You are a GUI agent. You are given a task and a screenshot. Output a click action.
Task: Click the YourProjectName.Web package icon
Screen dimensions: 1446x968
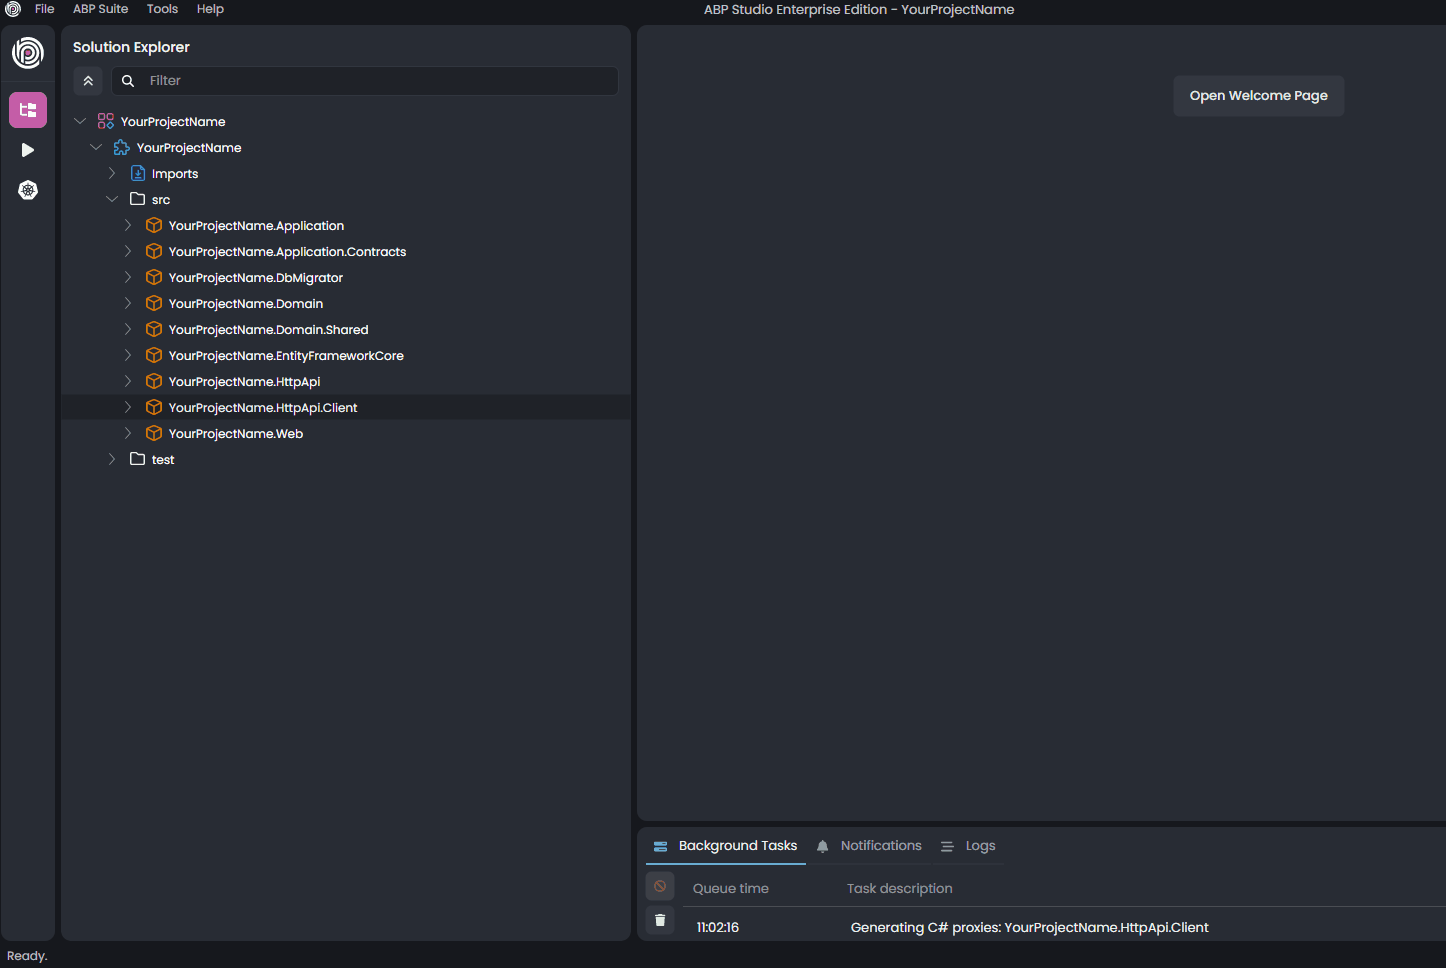[154, 433]
